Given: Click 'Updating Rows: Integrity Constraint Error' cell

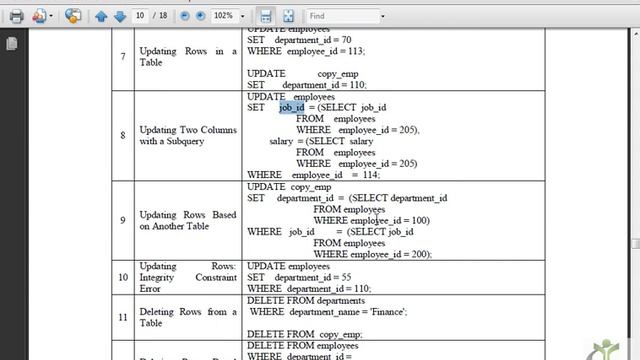Looking at the screenshot, I should 188,278.
